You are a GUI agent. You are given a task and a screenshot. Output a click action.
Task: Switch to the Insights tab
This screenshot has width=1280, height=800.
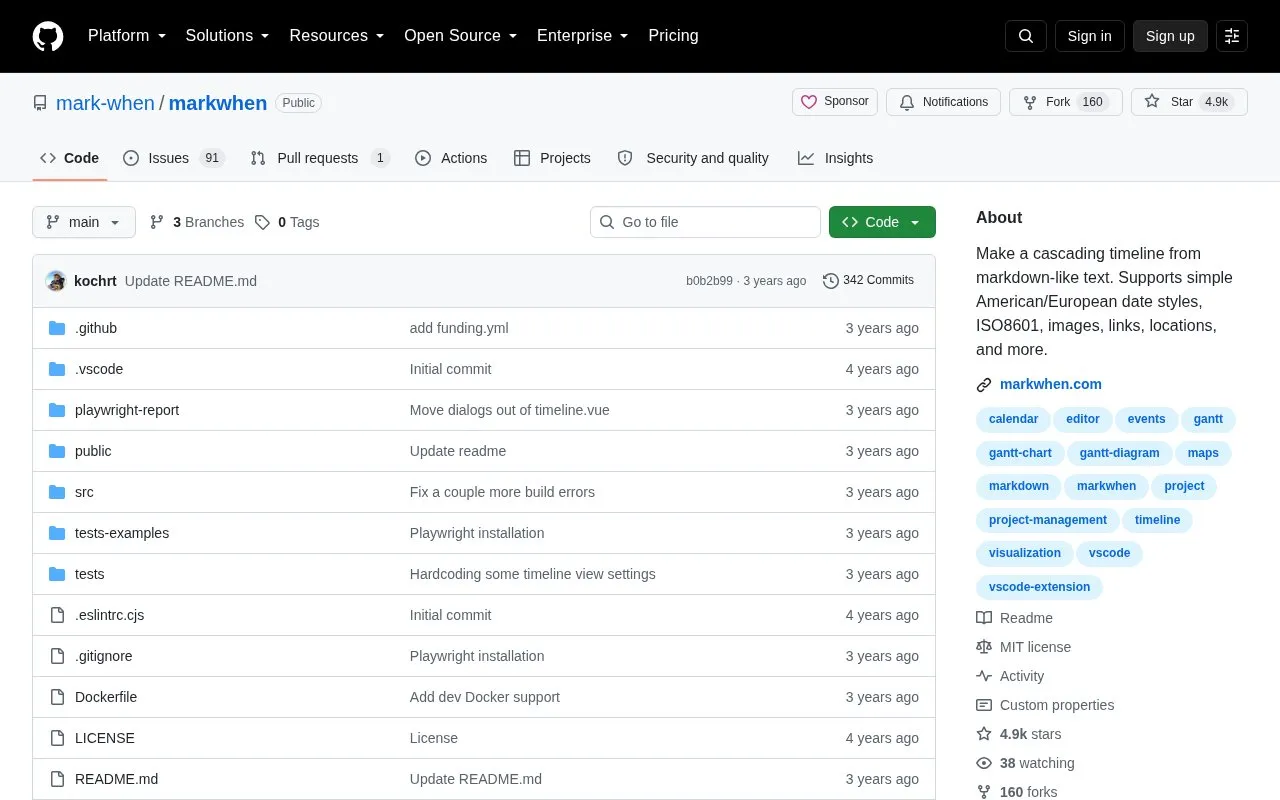coord(835,158)
